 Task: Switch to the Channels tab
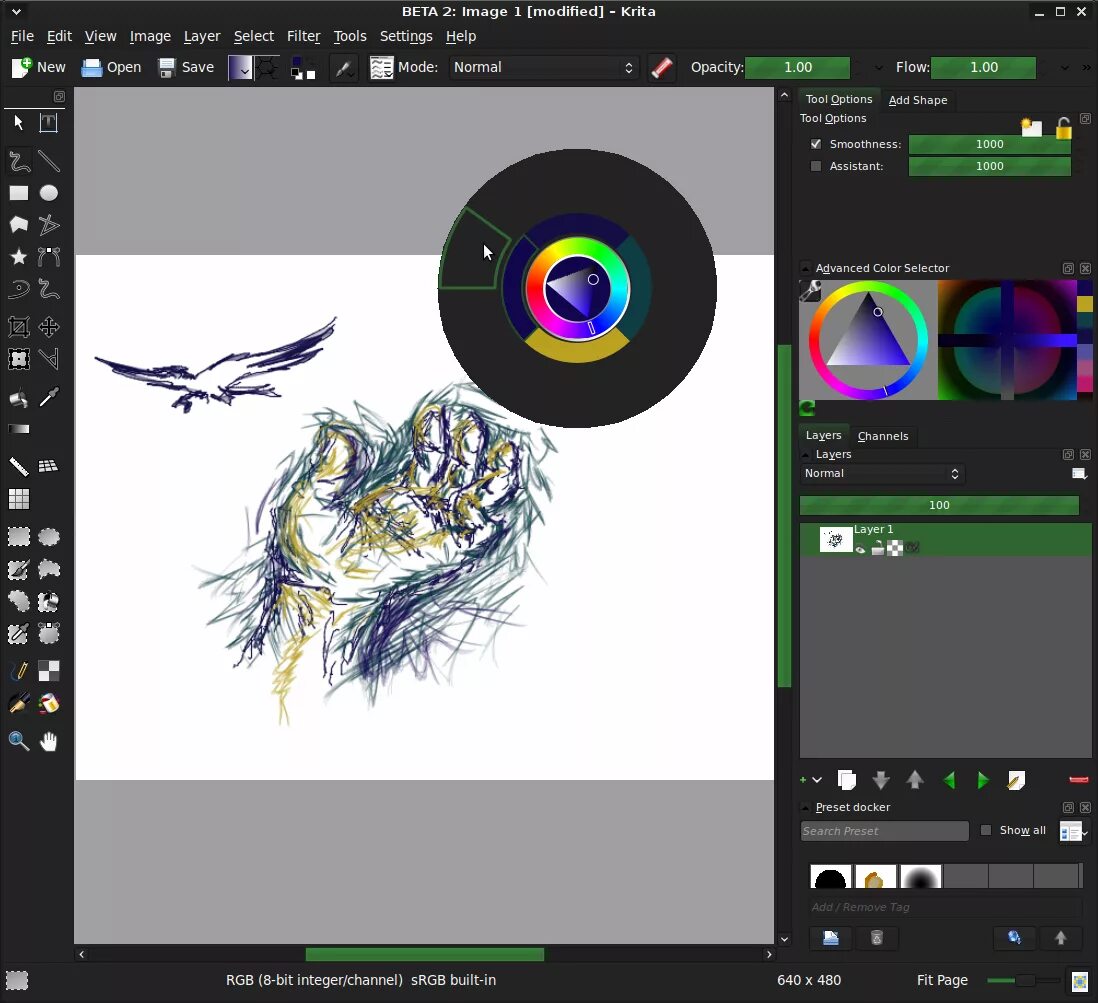click(x=882, y=436)
